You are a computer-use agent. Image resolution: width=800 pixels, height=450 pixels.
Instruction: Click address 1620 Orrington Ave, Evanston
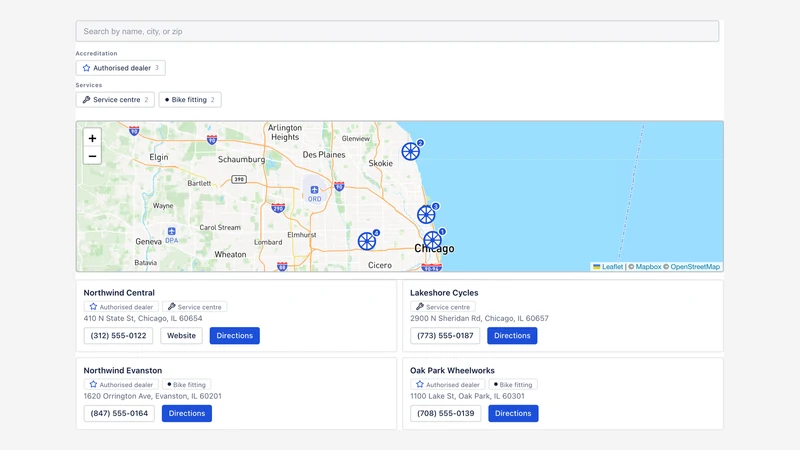[153, 396]
